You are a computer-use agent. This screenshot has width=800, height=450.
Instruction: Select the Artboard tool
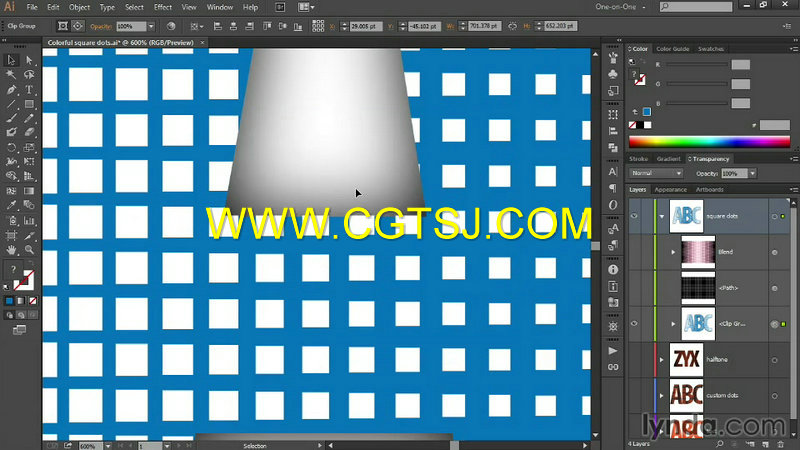11,236
